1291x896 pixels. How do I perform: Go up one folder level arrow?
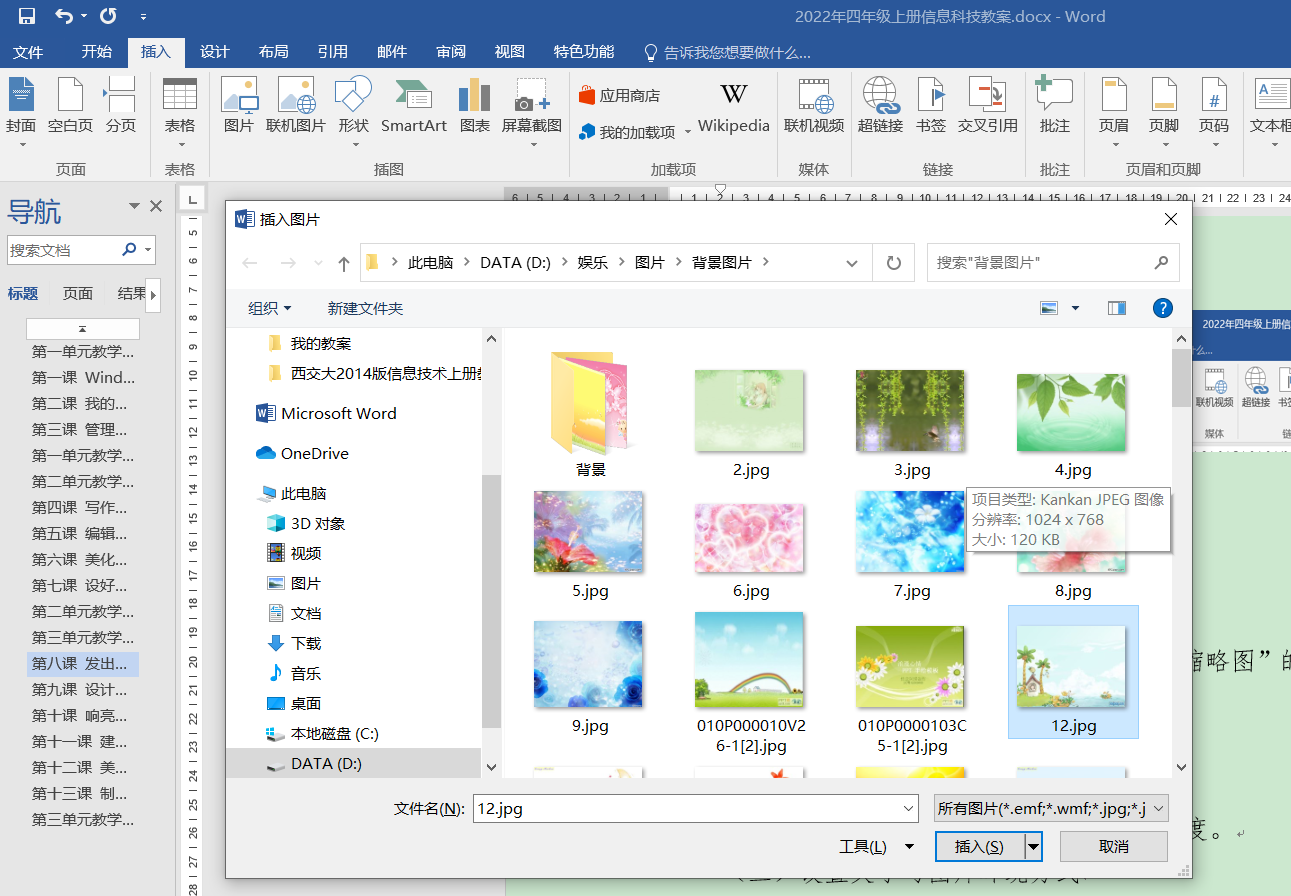pos(344,263)
